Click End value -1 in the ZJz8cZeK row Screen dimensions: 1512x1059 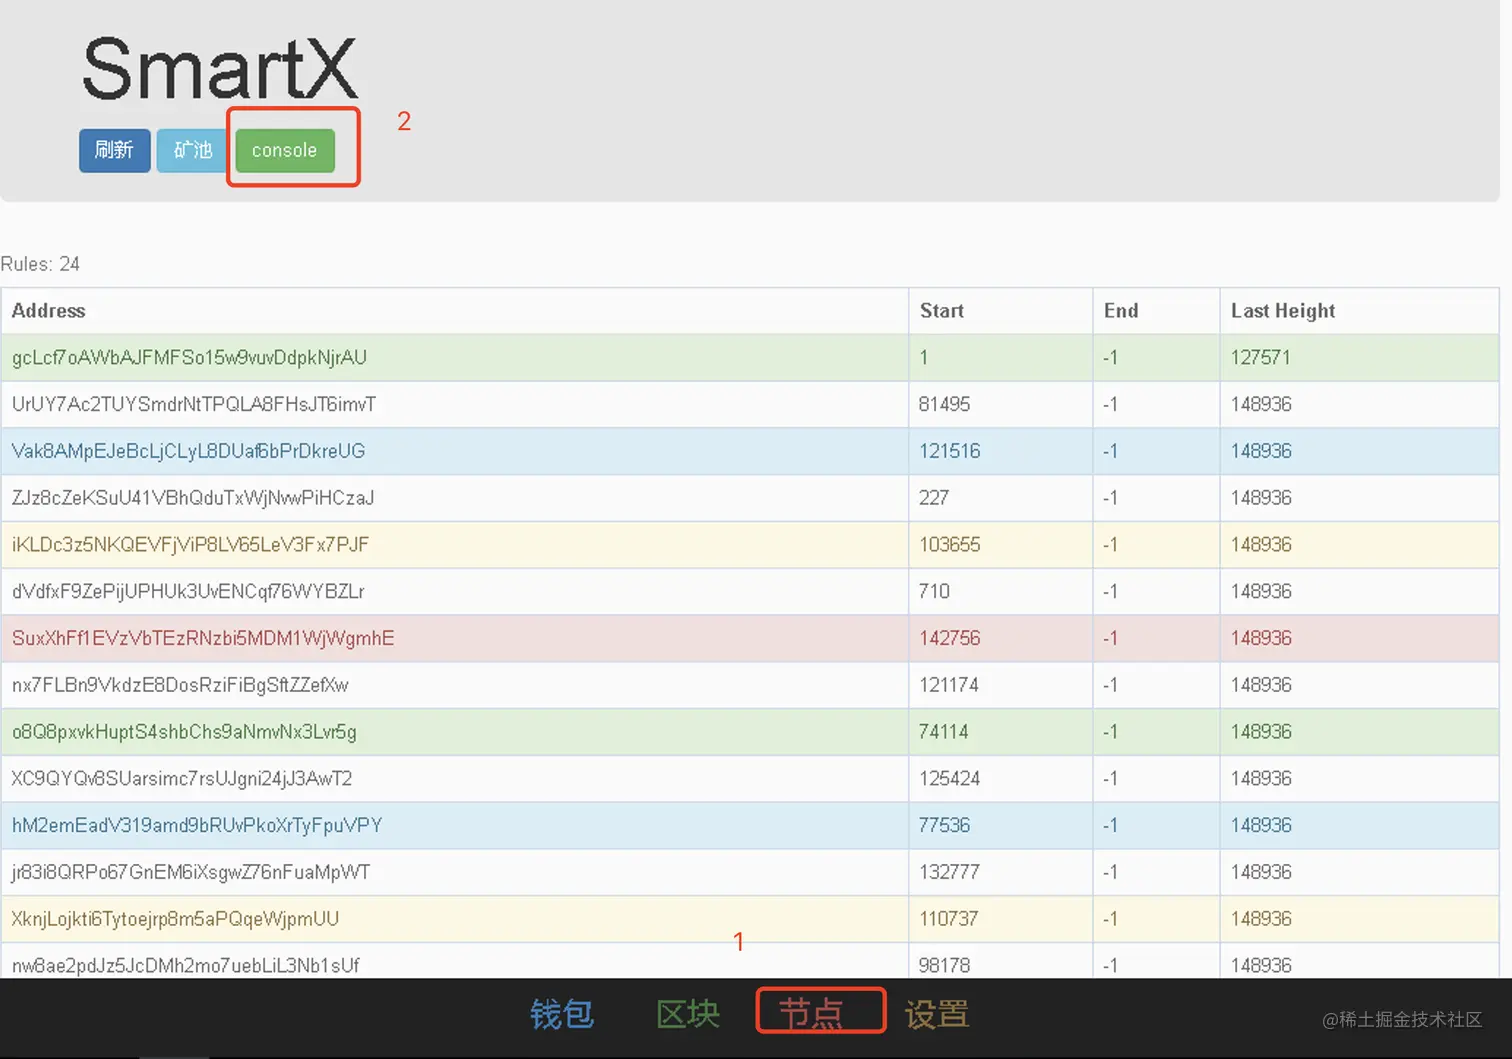pos(1111,498)
